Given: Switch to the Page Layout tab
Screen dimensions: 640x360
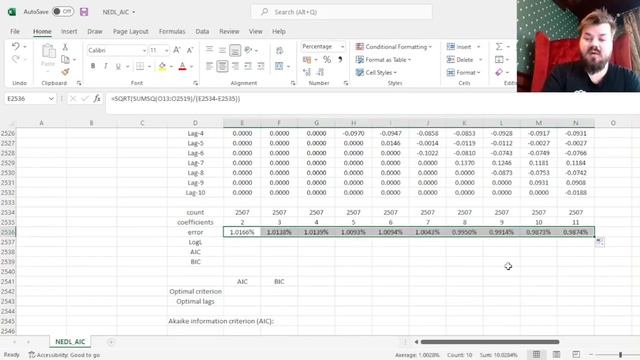Looking at the screenshot, I should click(x=131, y=31).
